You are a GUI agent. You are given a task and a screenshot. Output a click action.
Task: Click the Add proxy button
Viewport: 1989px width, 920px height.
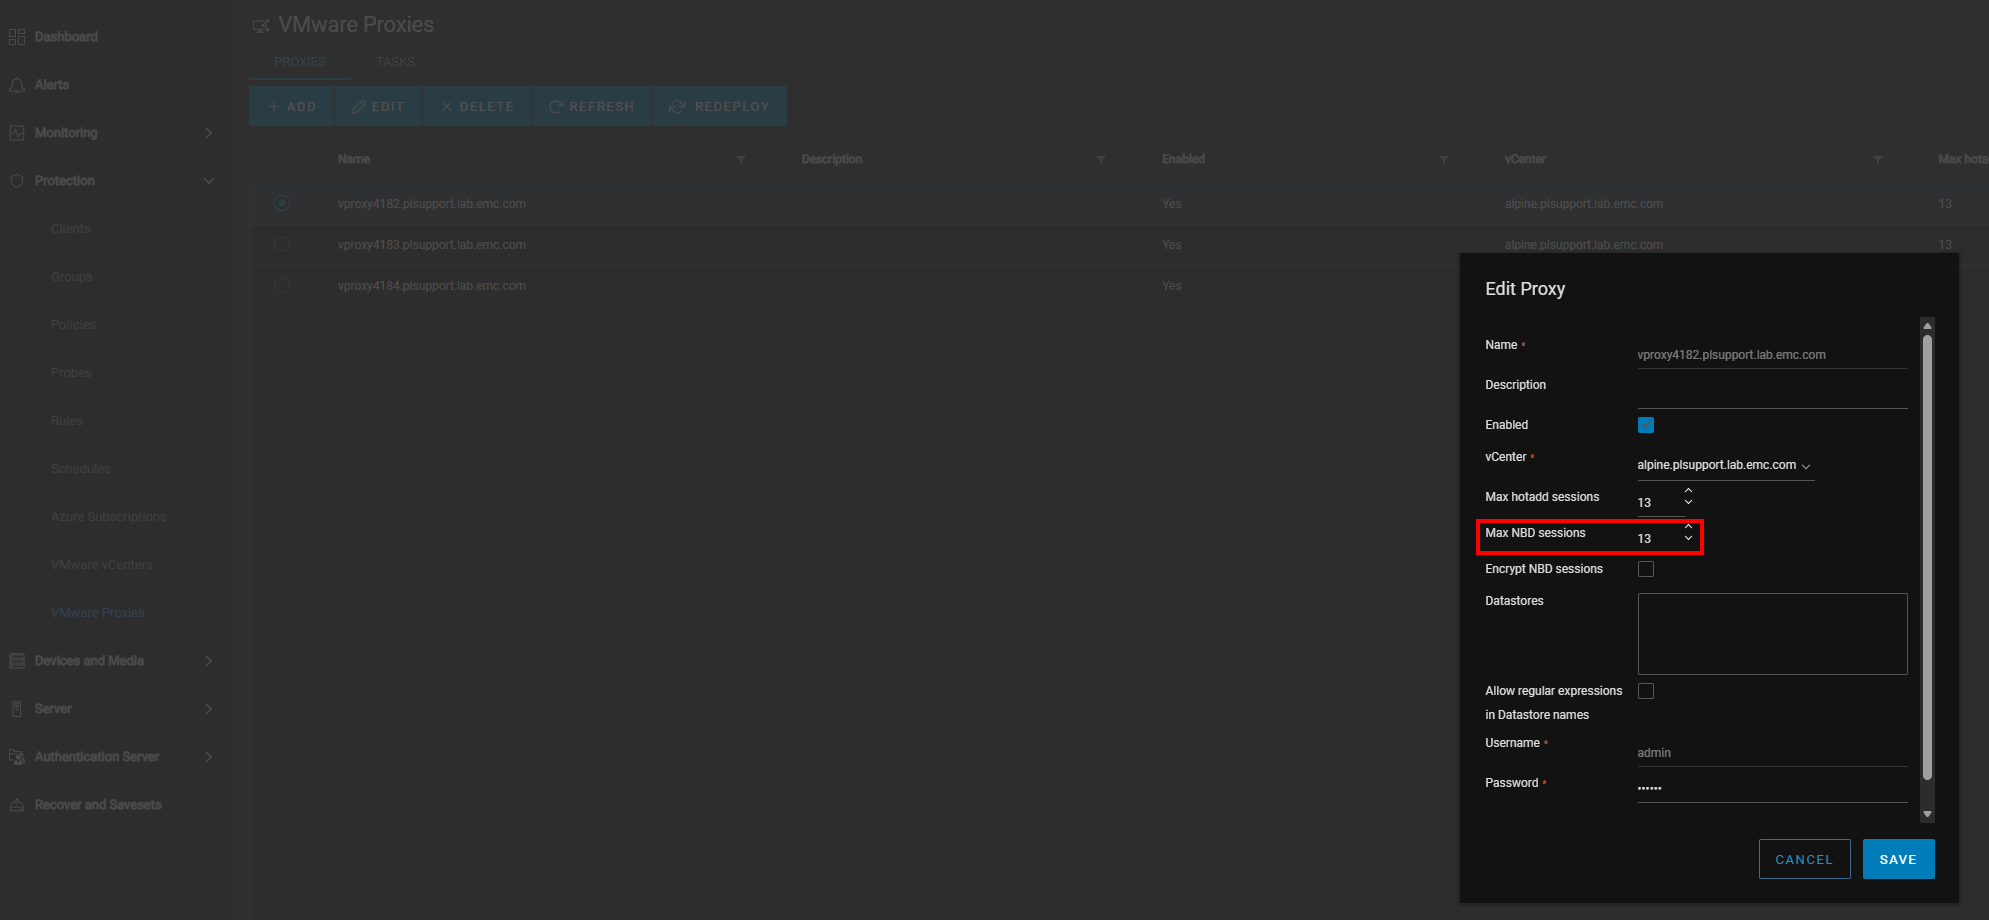pos(292,106)
